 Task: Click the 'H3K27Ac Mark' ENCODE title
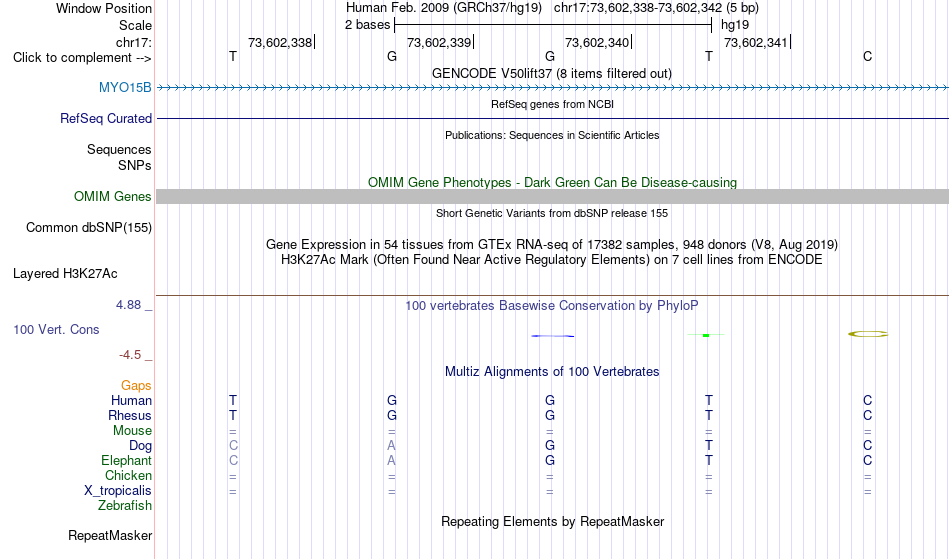[552, 260]
